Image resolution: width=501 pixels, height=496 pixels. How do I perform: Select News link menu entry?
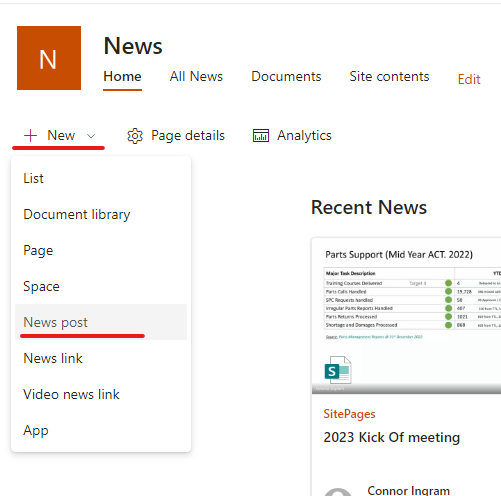pos(101,358)
